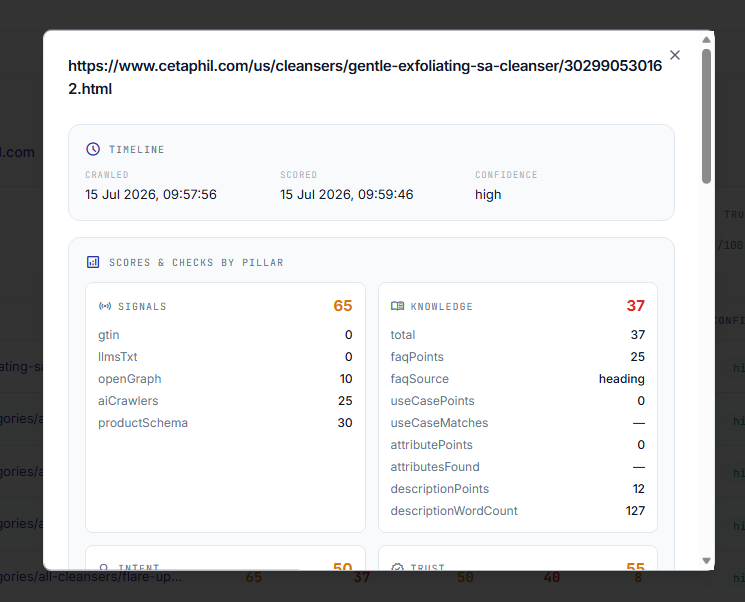Screen dimensions: 745x602
Task: Click the faqPoints row label
Action: pyautogui.click(x=417, y=357)
